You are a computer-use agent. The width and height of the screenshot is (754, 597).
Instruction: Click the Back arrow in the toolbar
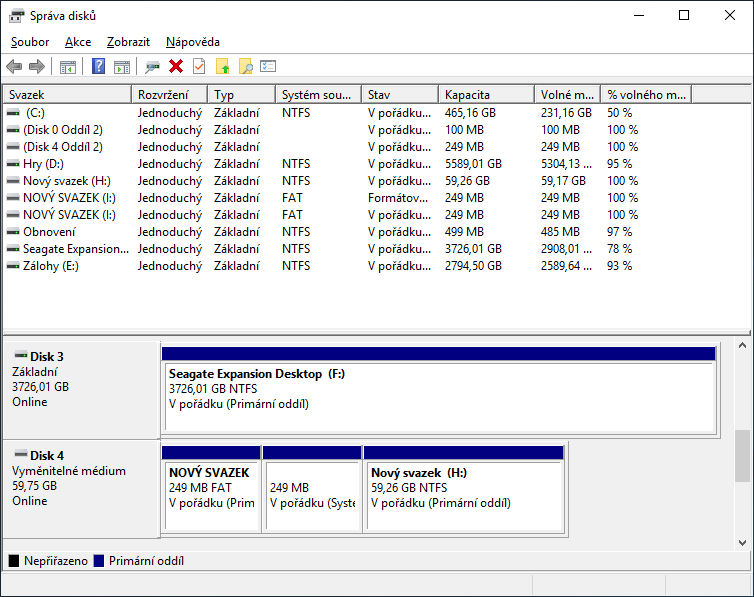pos(14,67)
